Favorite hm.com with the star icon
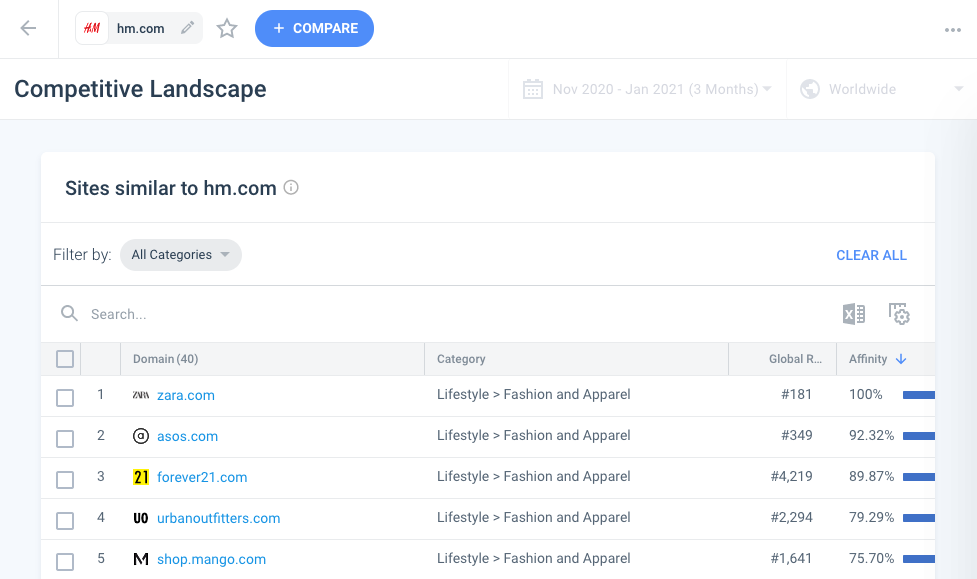The height and width of the screenshot is (579, 977). [227, 28]
